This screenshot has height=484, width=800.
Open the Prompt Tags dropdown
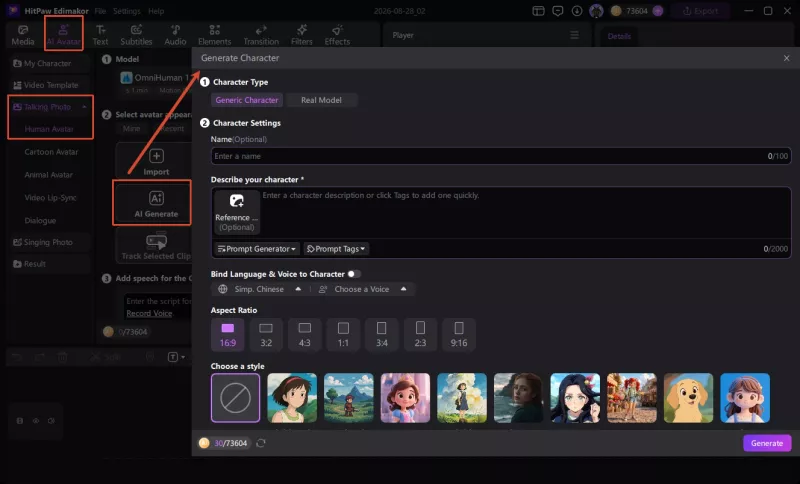click(x=336, y=249)
